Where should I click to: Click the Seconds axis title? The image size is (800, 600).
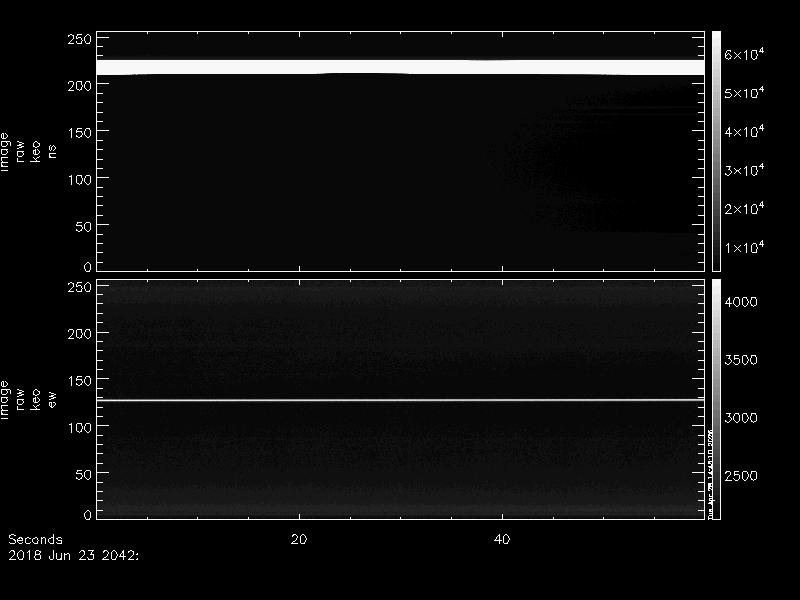[35, 539]
